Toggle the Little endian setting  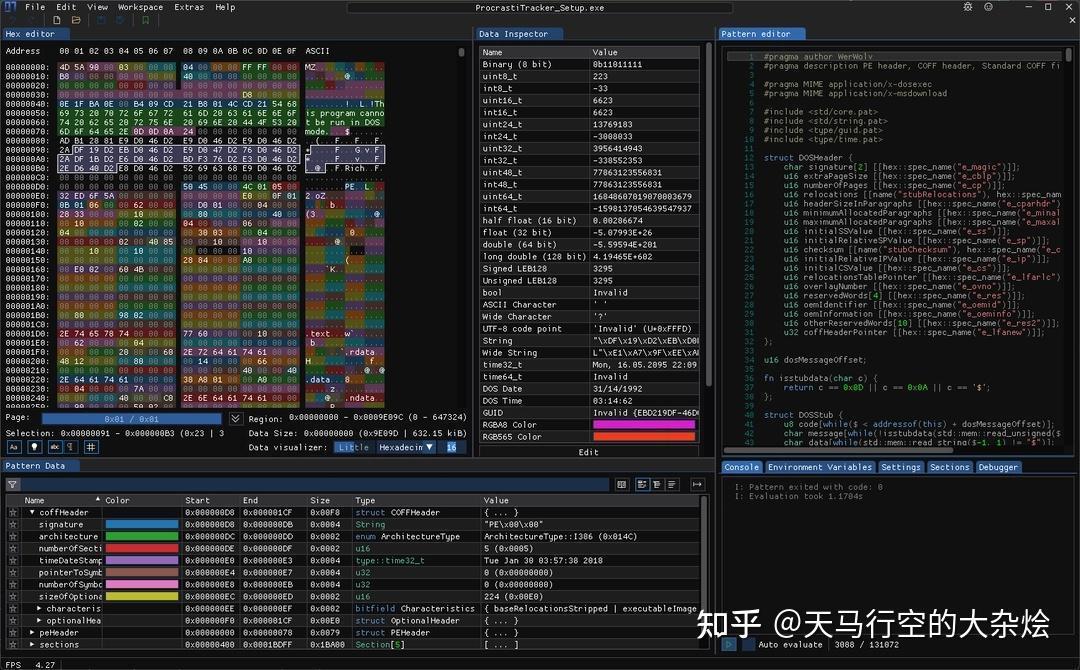coord(353,447)
